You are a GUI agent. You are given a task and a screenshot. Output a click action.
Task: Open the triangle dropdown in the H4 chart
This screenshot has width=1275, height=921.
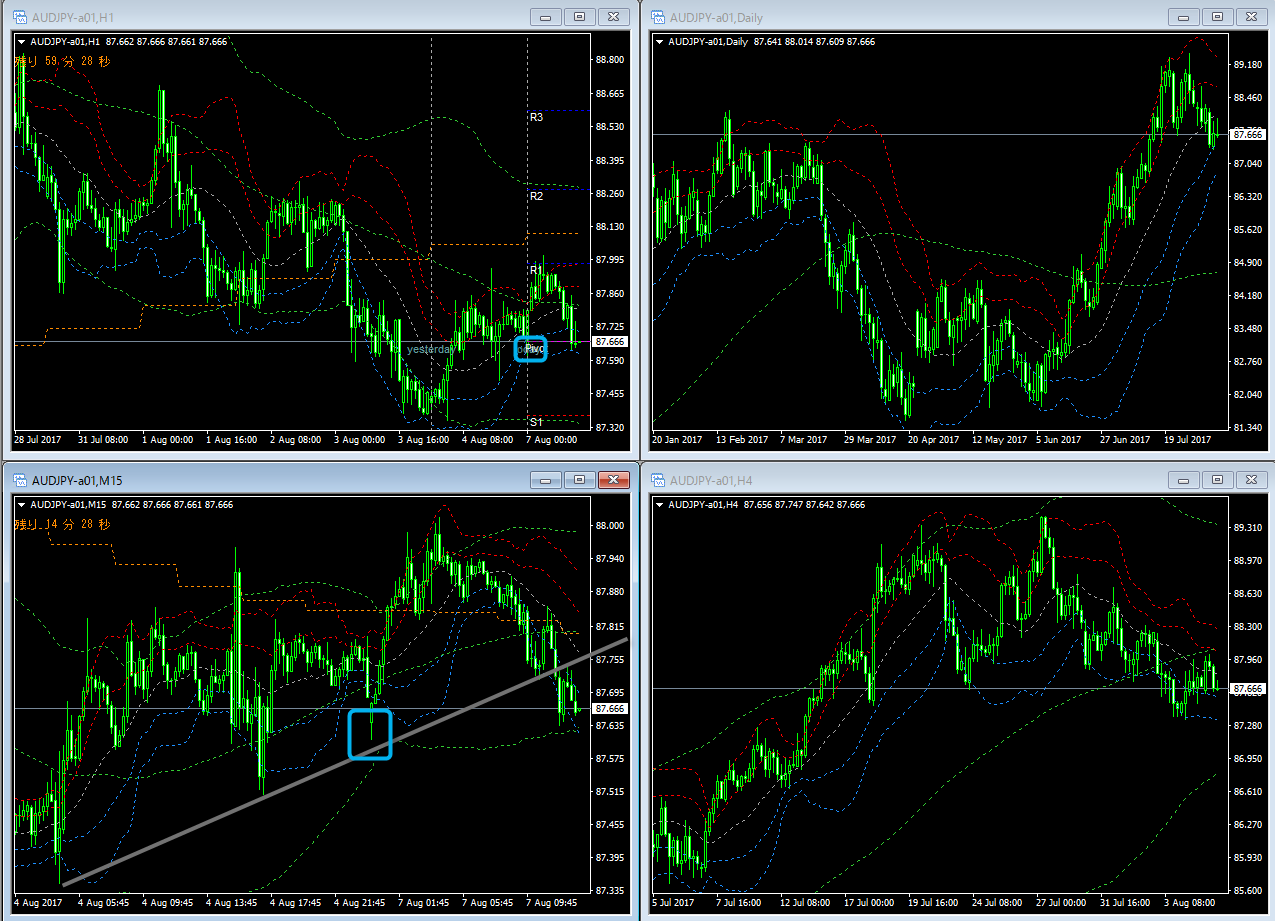click(659, 505)
